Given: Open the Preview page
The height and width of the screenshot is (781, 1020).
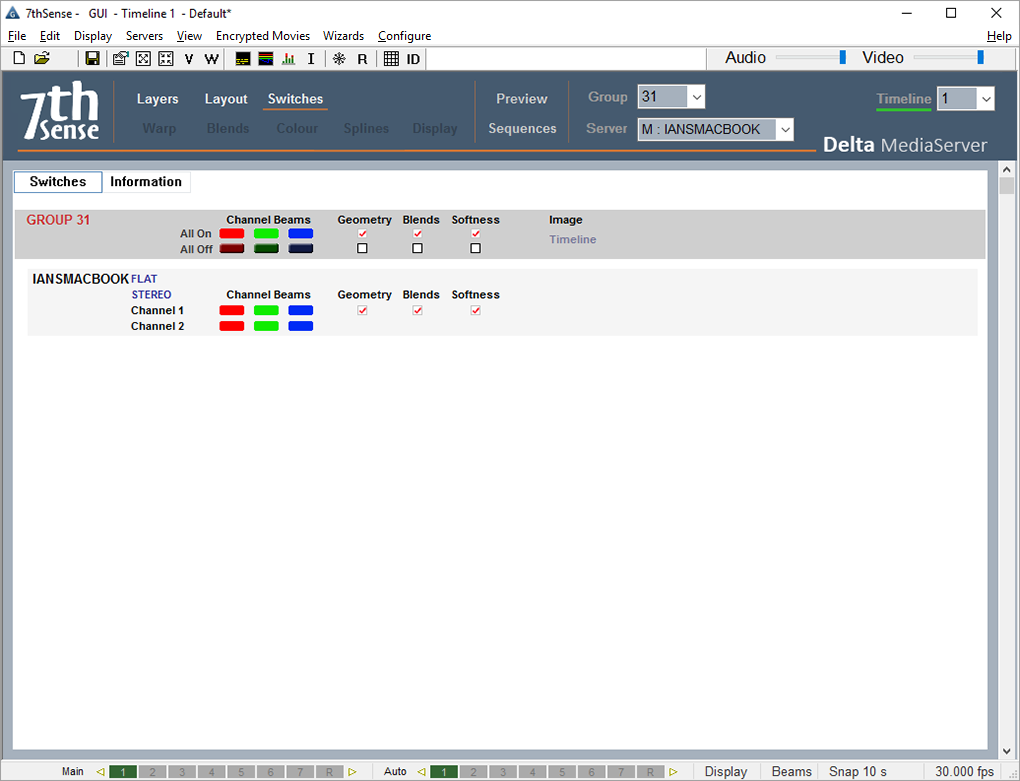Looking at the screenshot, I should [x=522, y=99].
